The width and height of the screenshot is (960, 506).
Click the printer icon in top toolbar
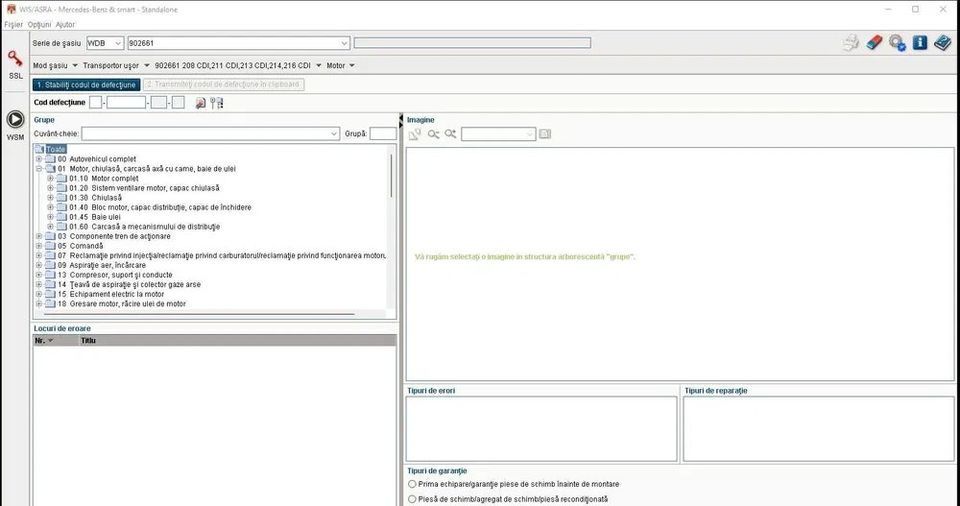pyautogui.click(x=851, y=42)
